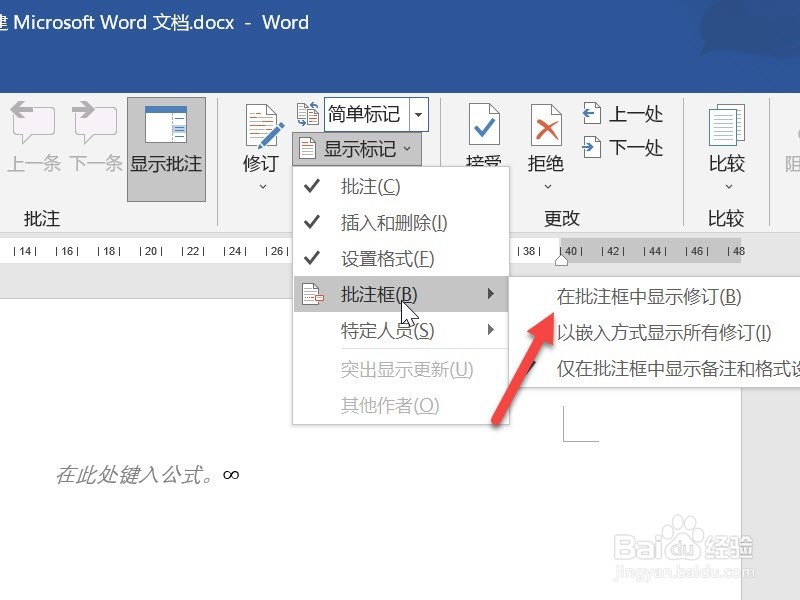Toggle the 显示批注 show comments button
This screenshot has height=600, width=800.
tap(166, 149)
